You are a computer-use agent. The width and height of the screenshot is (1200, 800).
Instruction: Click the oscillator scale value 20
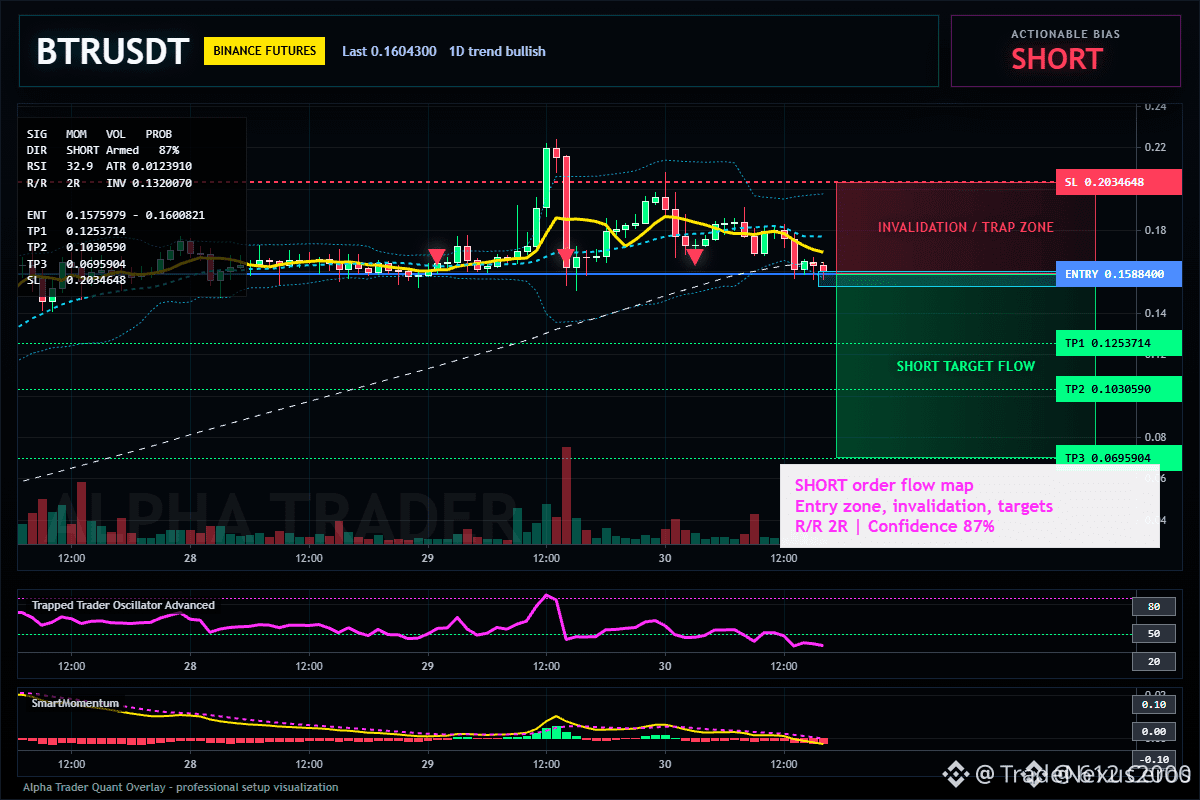pyautogui.click(x=1153, y=661)
